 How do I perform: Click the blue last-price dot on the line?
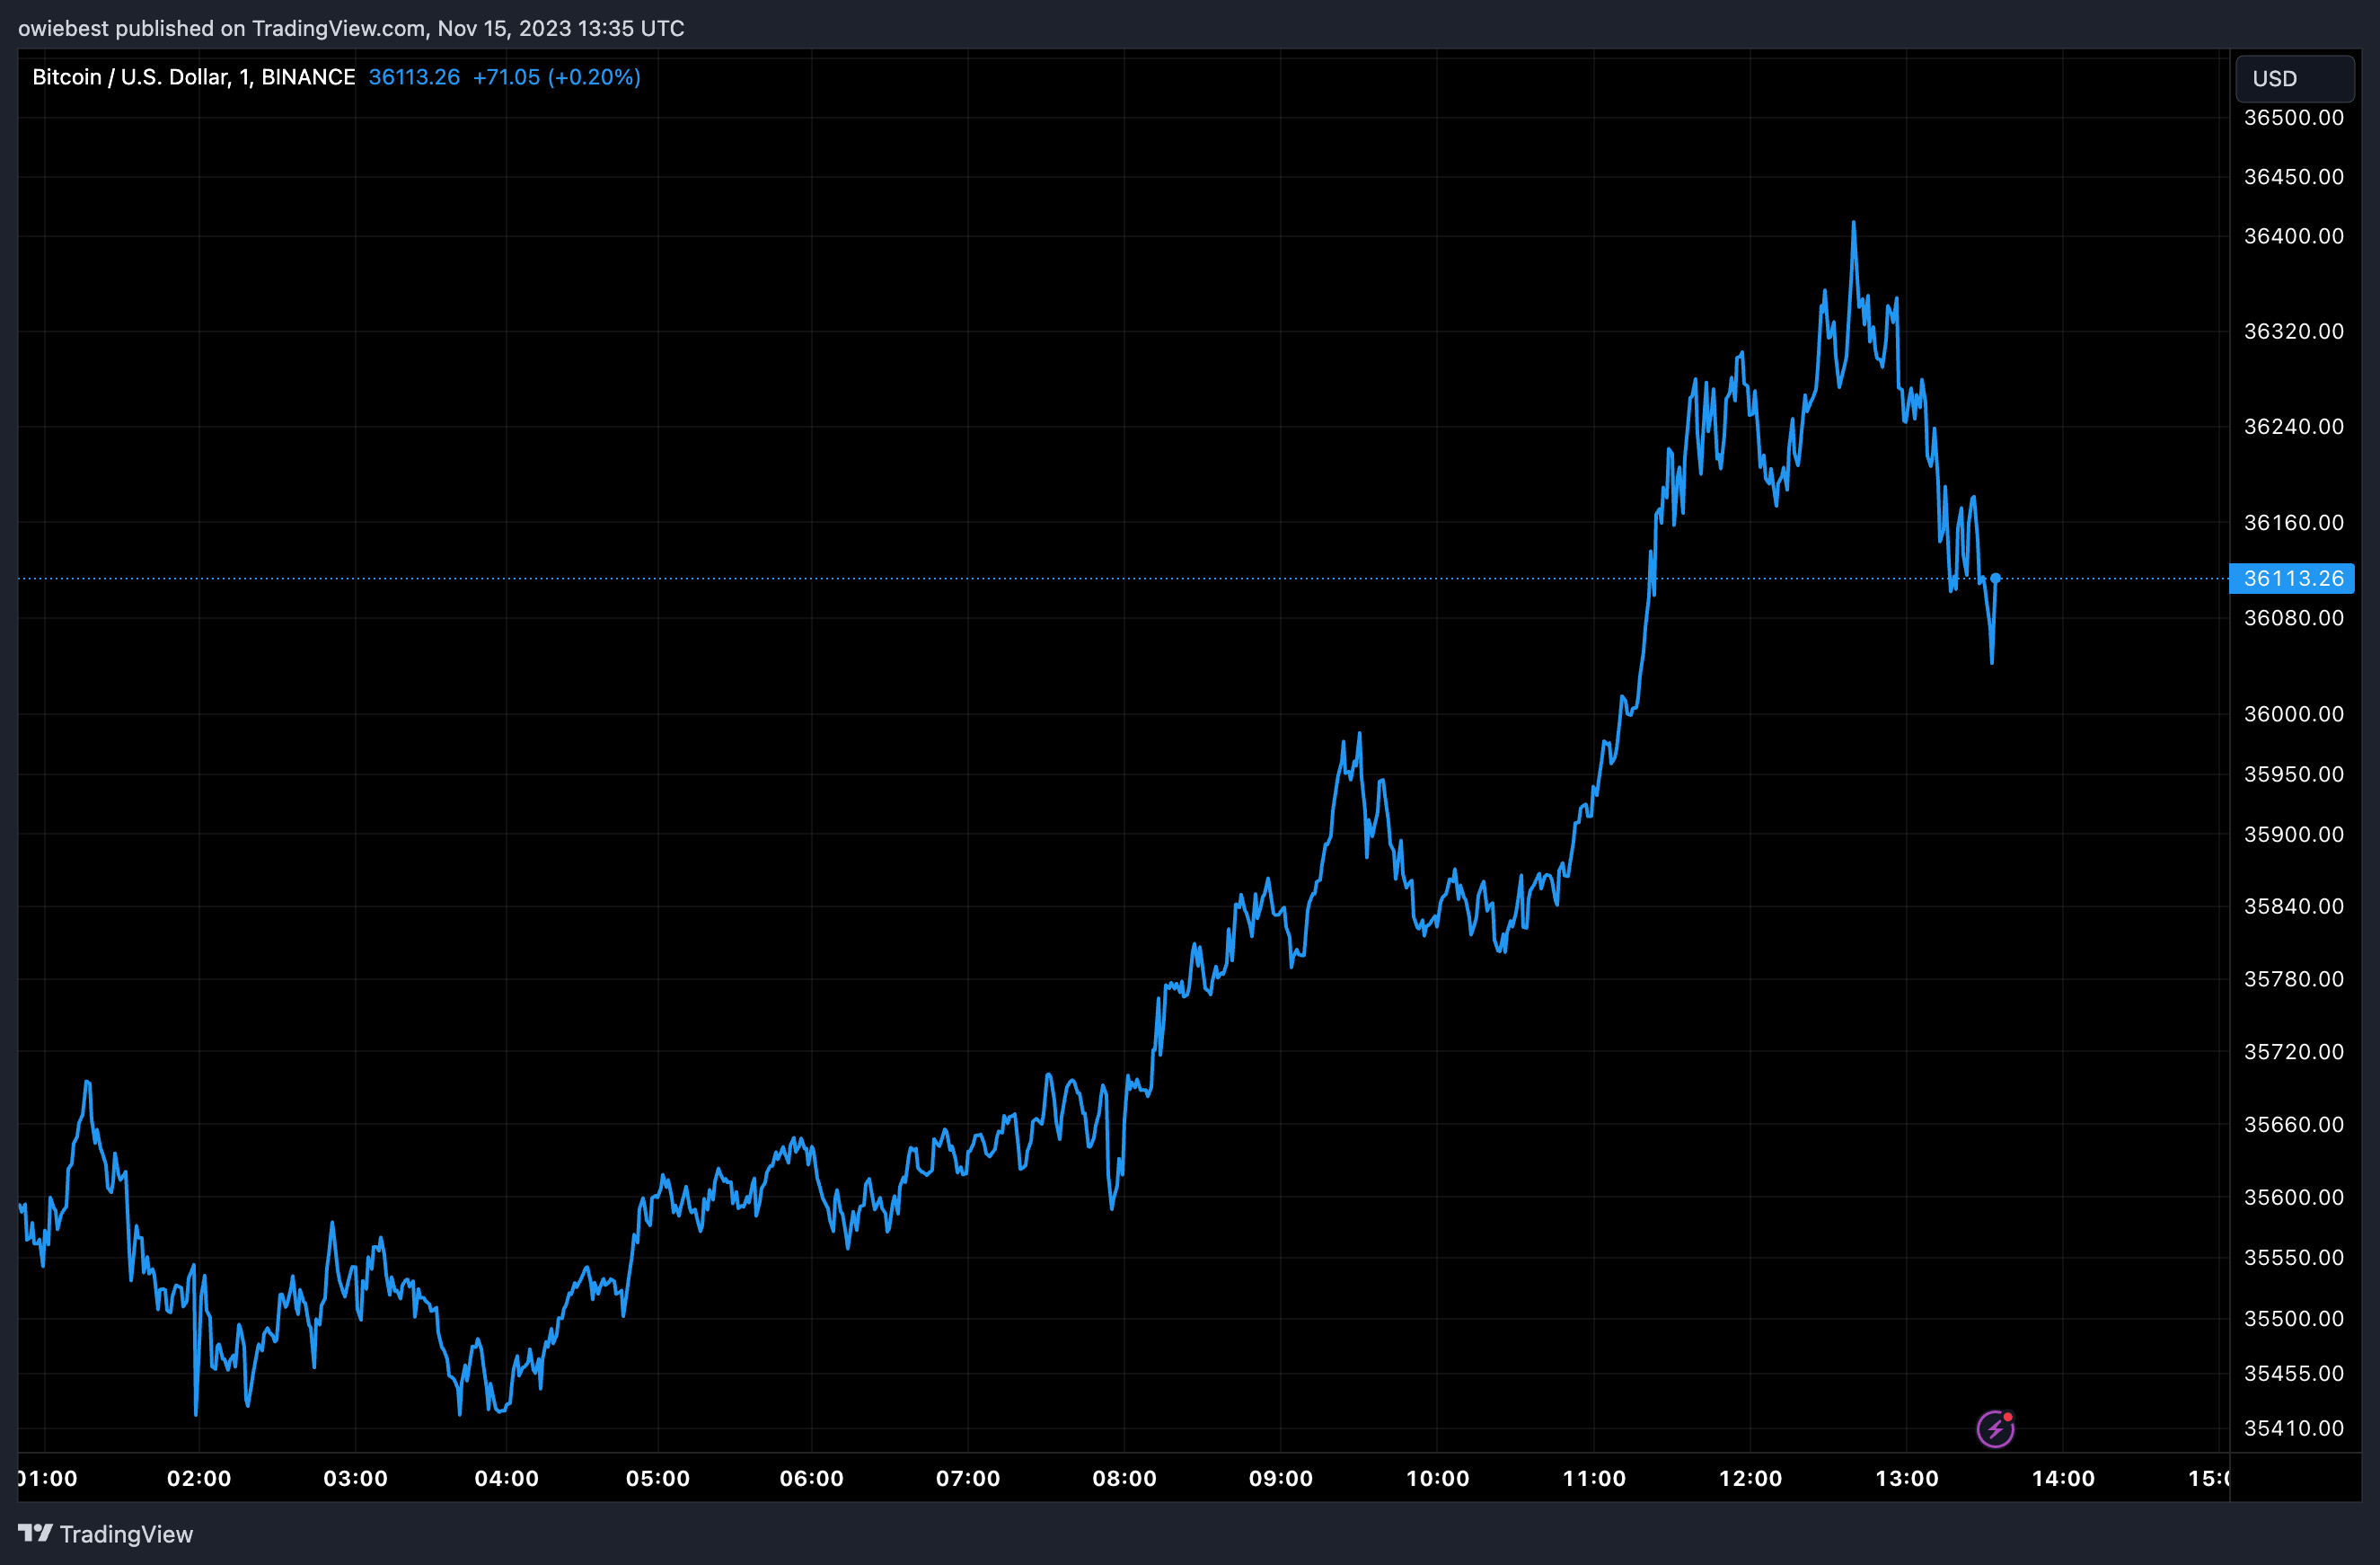click(1995, 578)
